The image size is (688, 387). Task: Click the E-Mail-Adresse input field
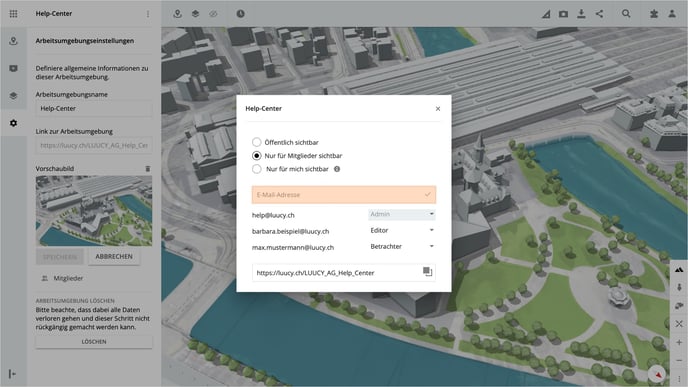coord(344,195)
